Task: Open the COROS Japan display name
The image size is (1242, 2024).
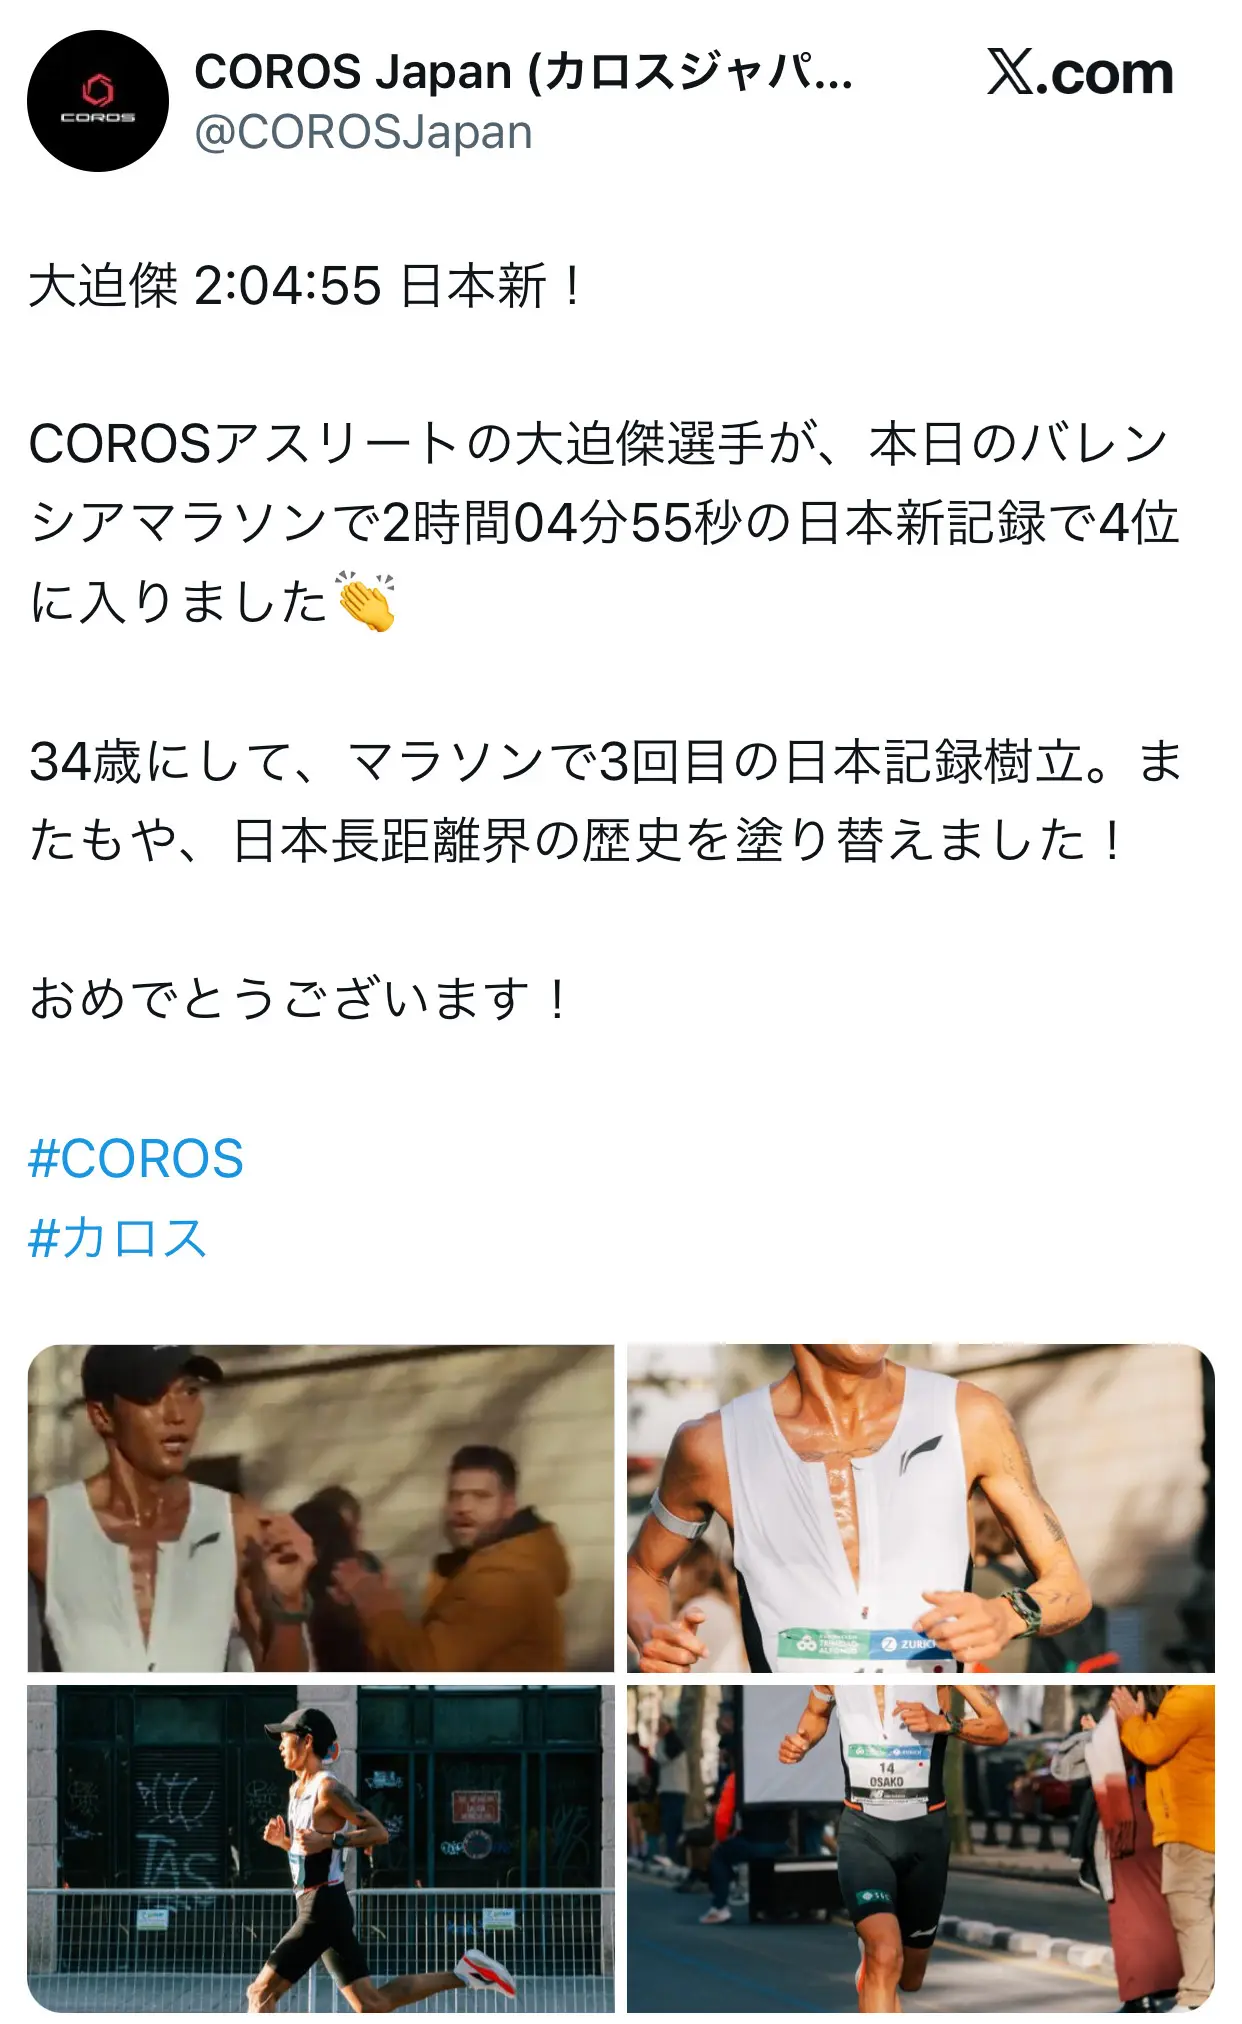Action: tap(524, 72)
